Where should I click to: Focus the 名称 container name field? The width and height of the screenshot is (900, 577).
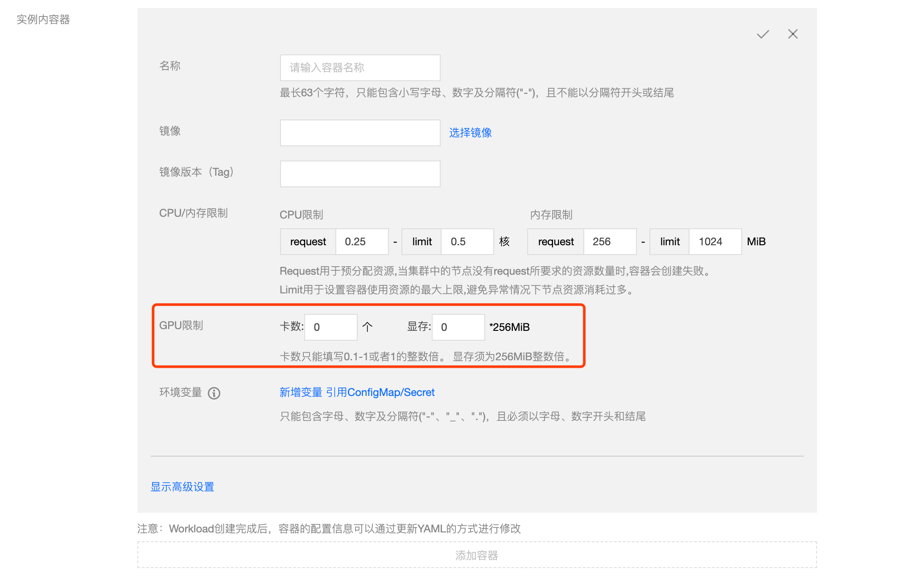pyautogui.click(x=360, y=68)
